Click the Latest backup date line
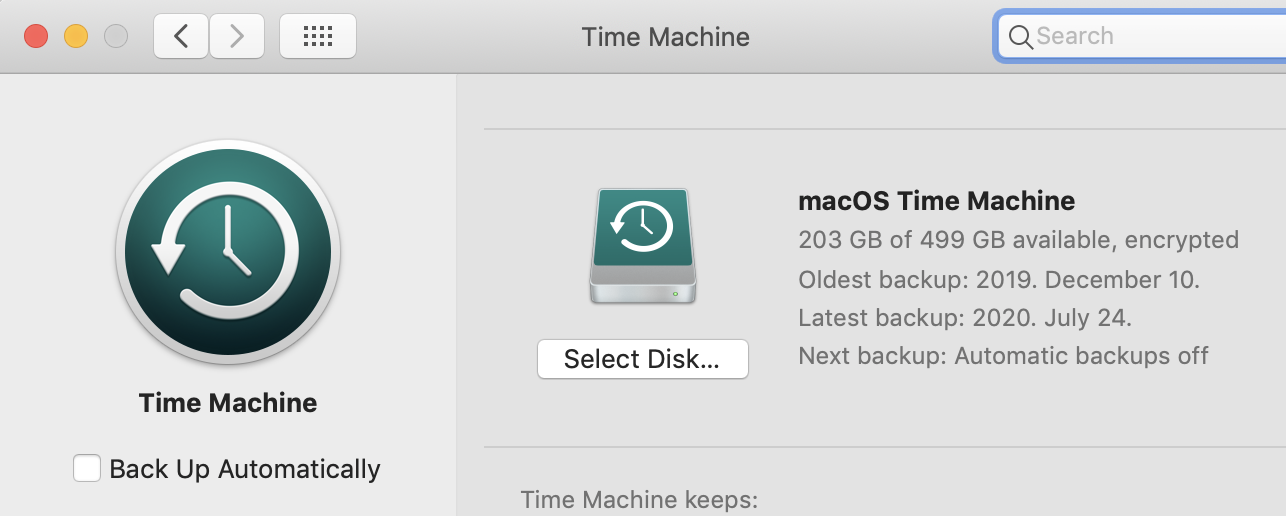This screenshot has height=516, width=1286. [x=965, y=318]
